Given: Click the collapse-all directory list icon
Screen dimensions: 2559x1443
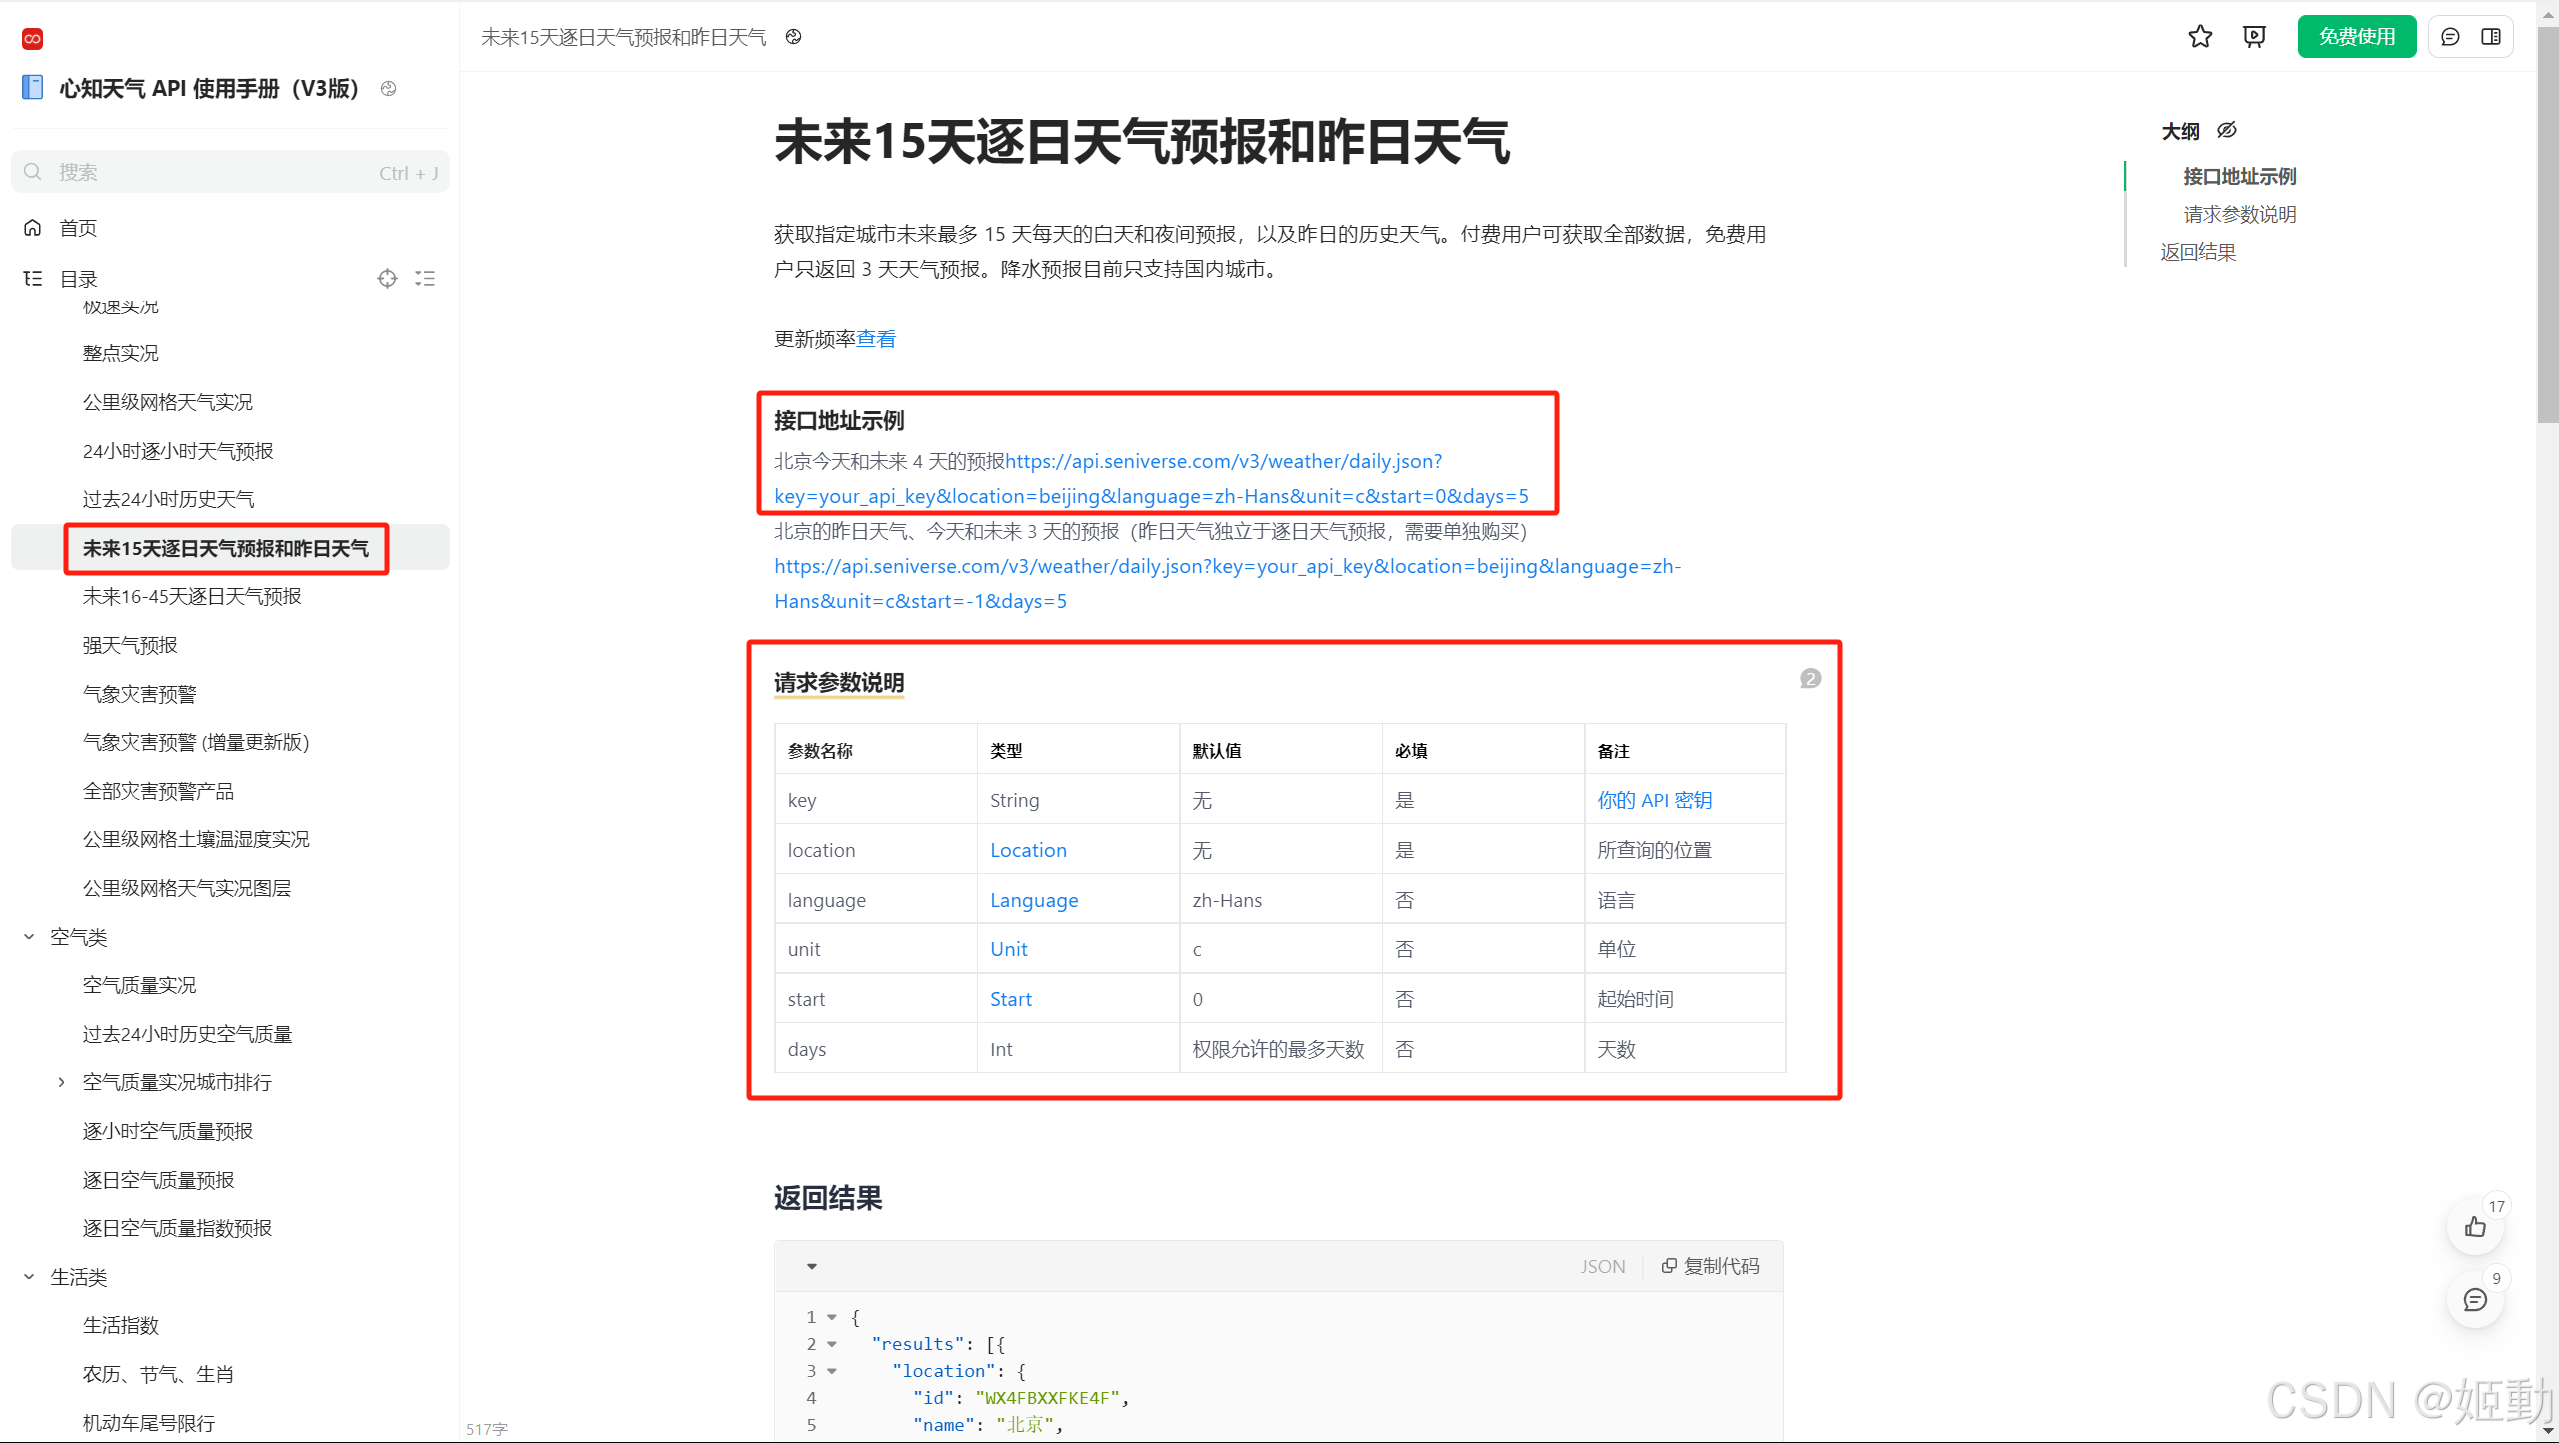Looking at the screenshot, I should click(x=425, y=279).
